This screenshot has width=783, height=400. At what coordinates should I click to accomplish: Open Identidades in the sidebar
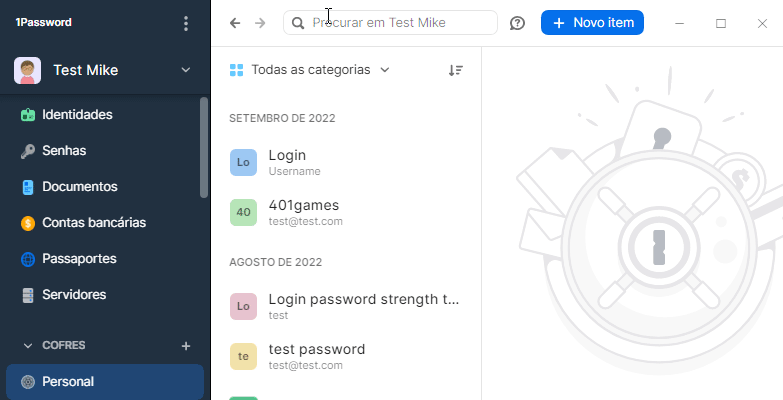pyautogui.click(x=76, y=115)
